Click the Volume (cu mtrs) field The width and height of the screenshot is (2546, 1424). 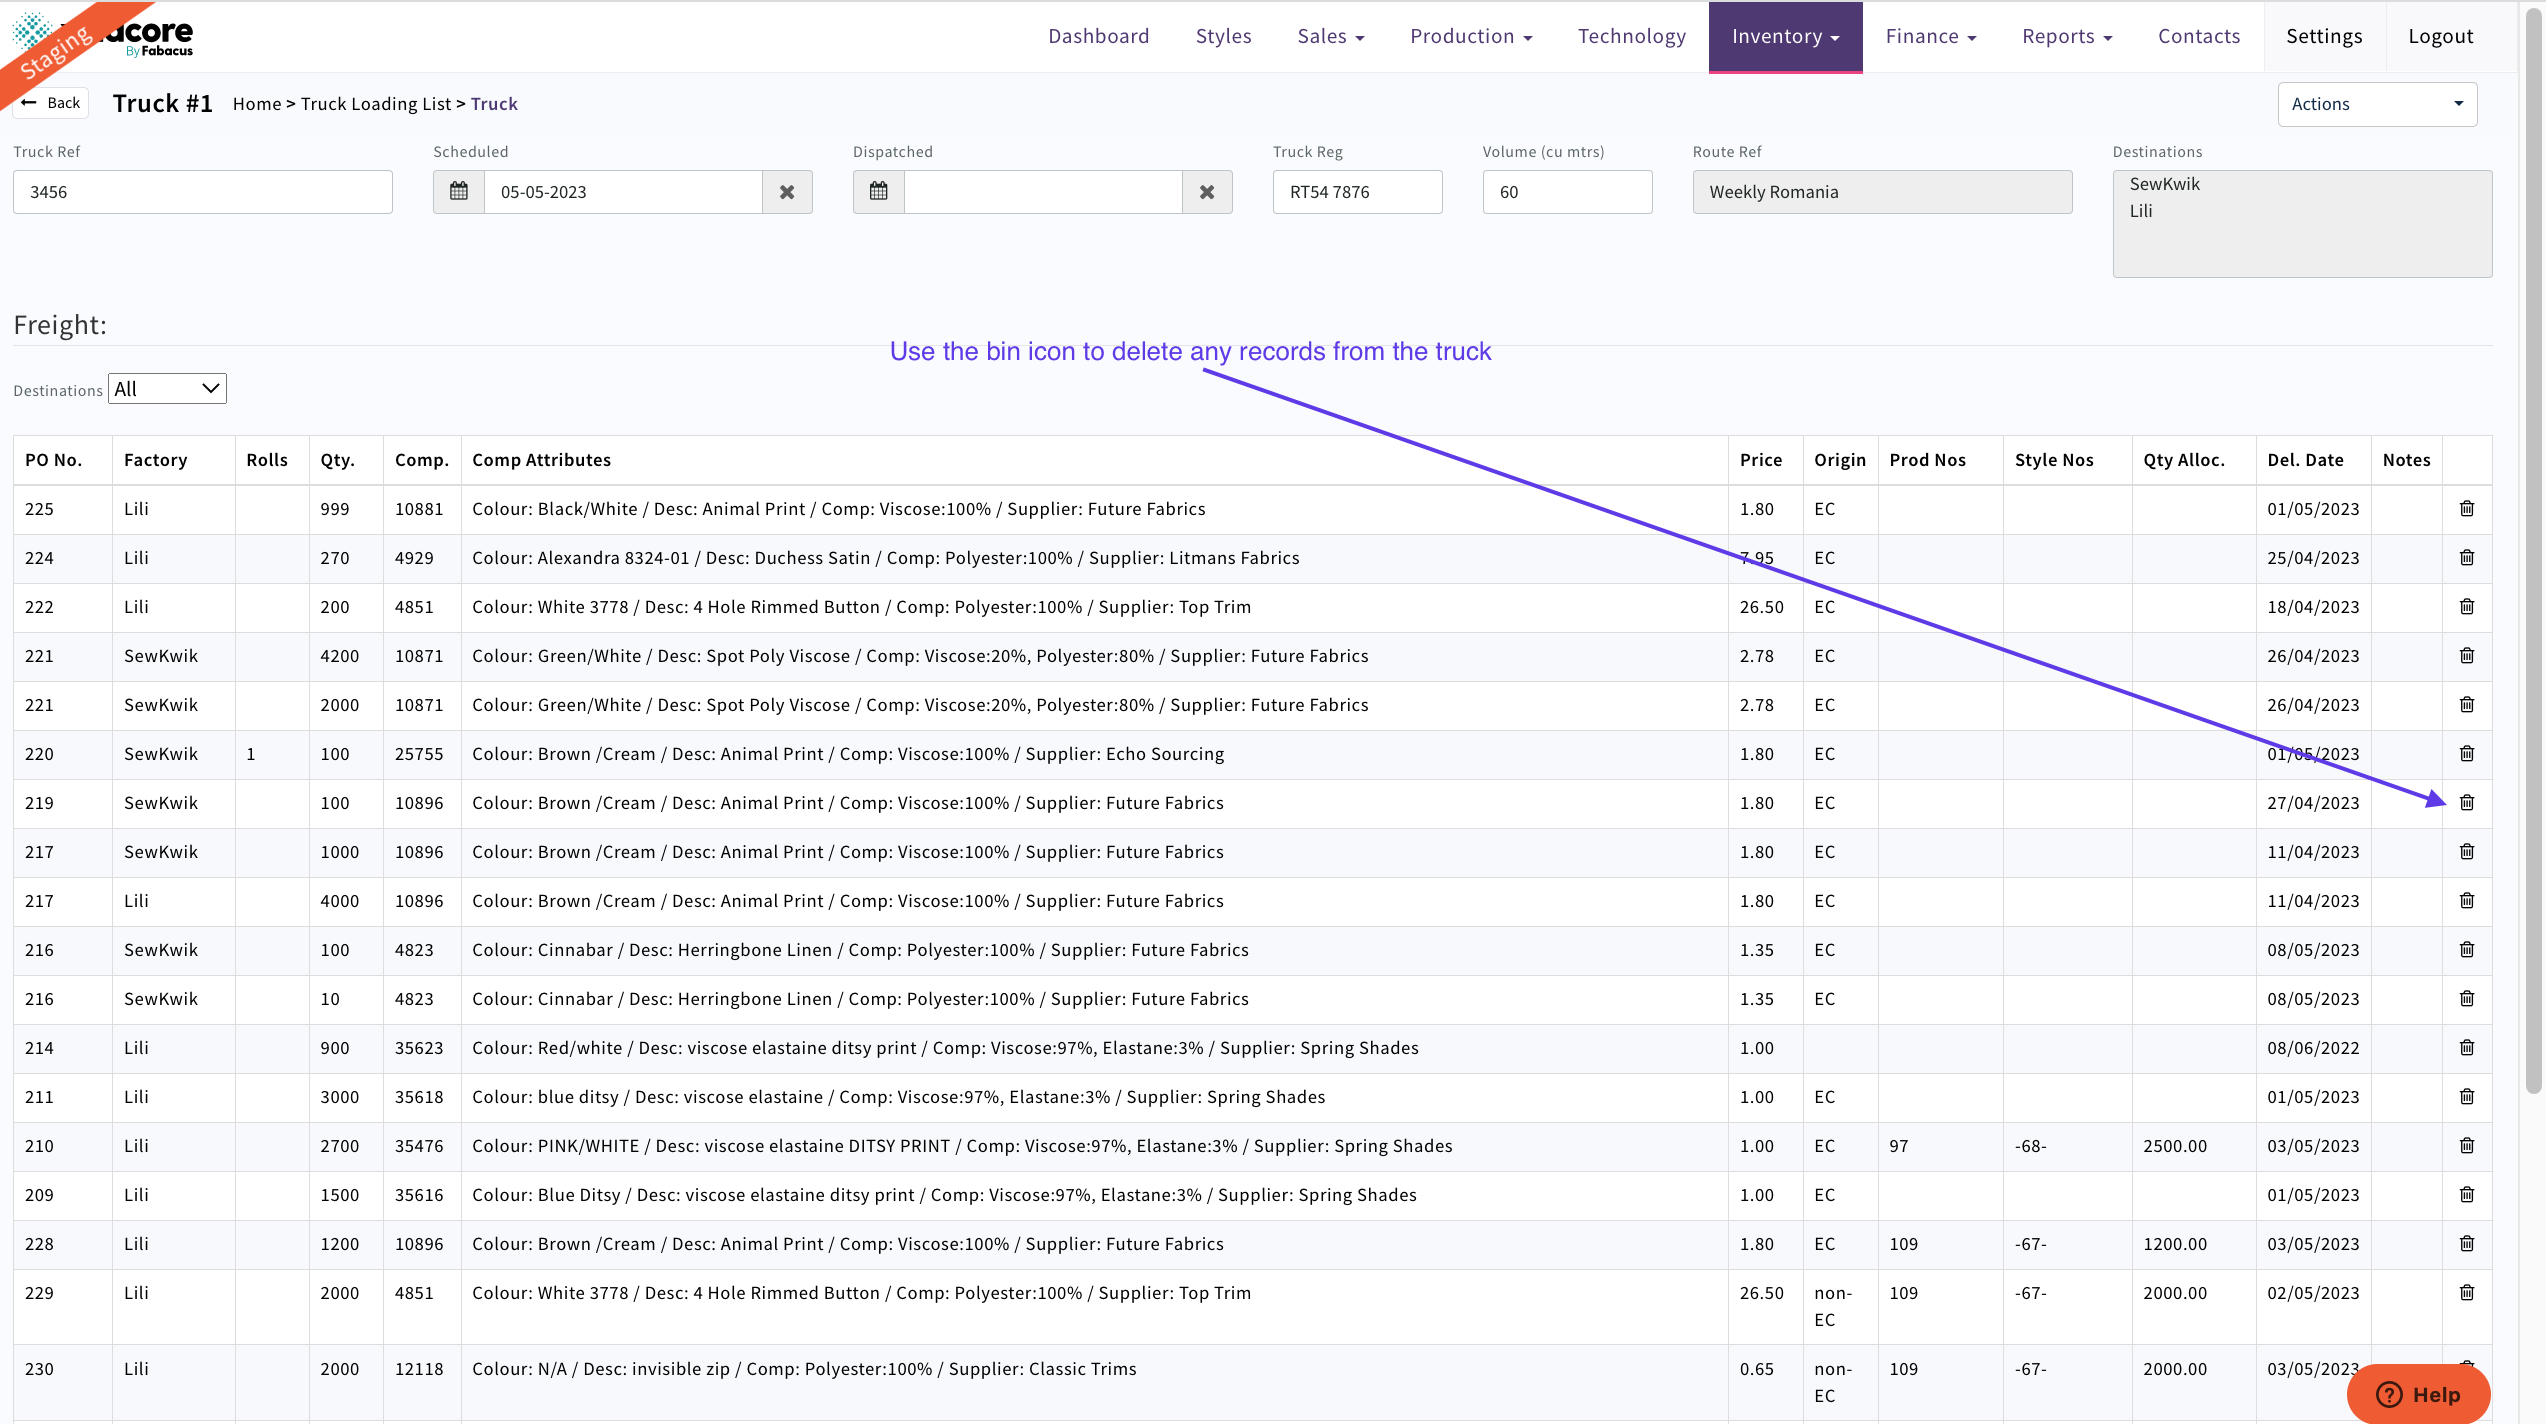1566,192
